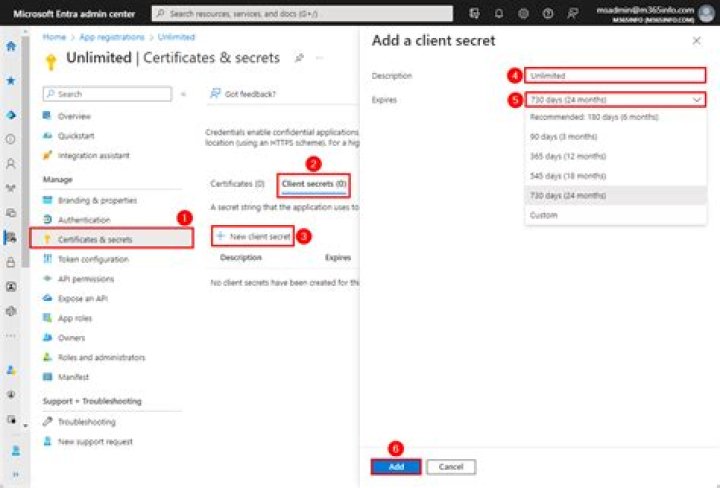Click the Description column header
720x488 pixels.
click(241, 258)
